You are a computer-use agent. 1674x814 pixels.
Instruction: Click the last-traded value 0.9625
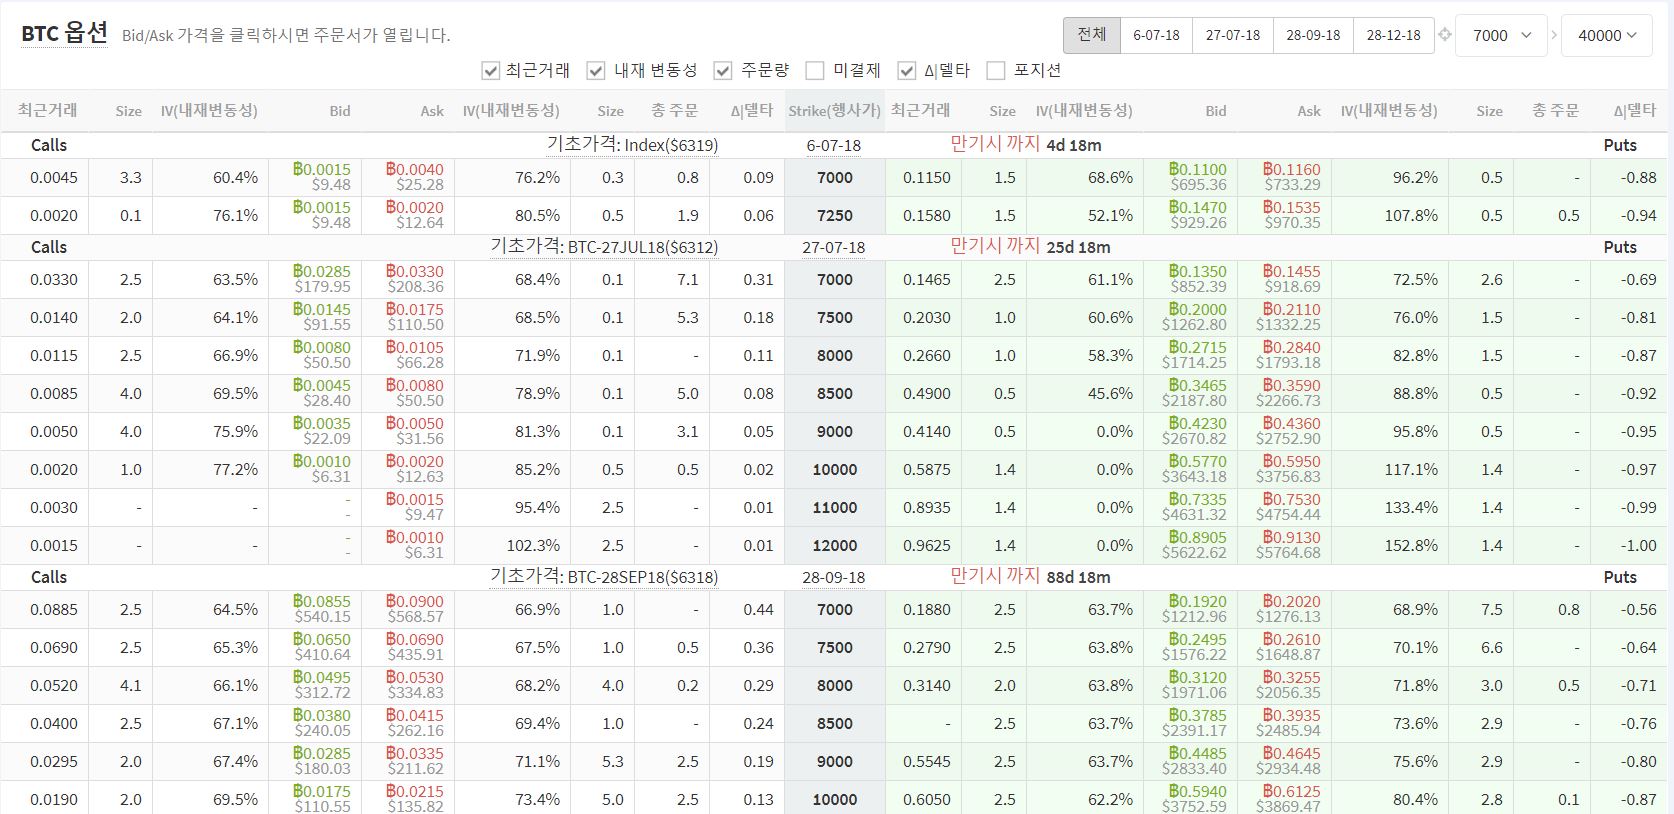(x=927, y=546)
